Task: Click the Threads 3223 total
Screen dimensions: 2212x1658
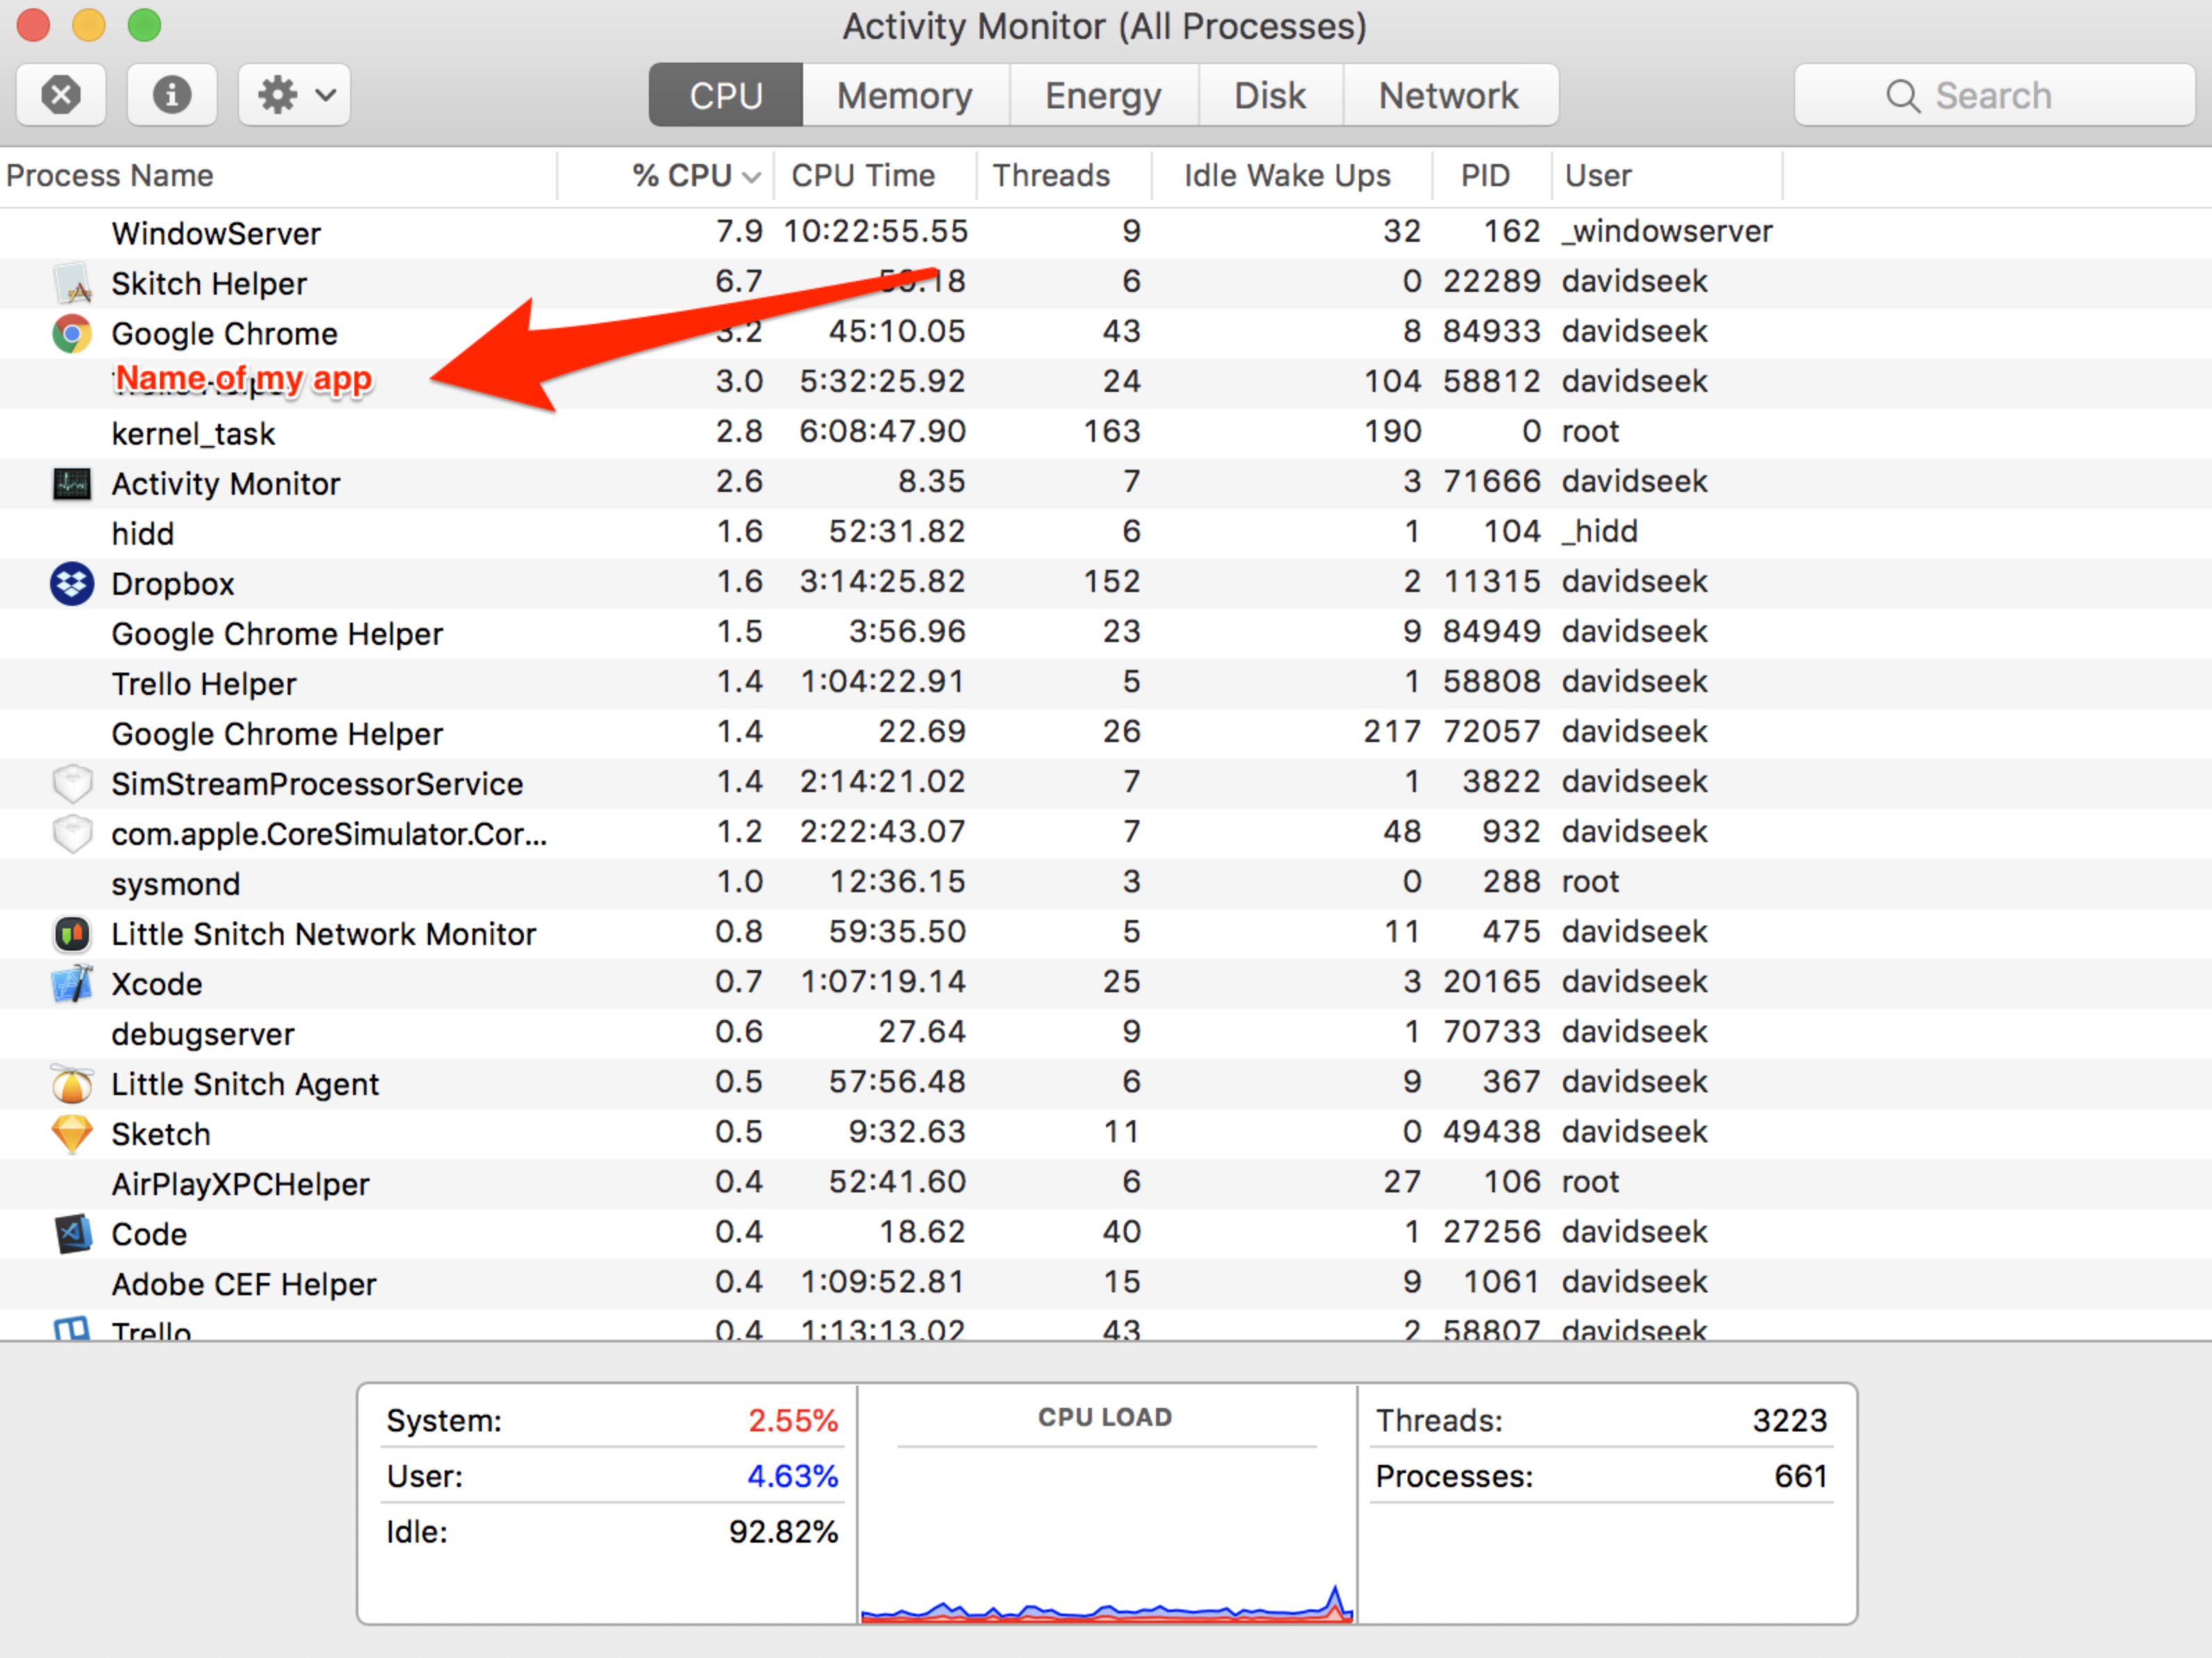Action: 1790,1420
